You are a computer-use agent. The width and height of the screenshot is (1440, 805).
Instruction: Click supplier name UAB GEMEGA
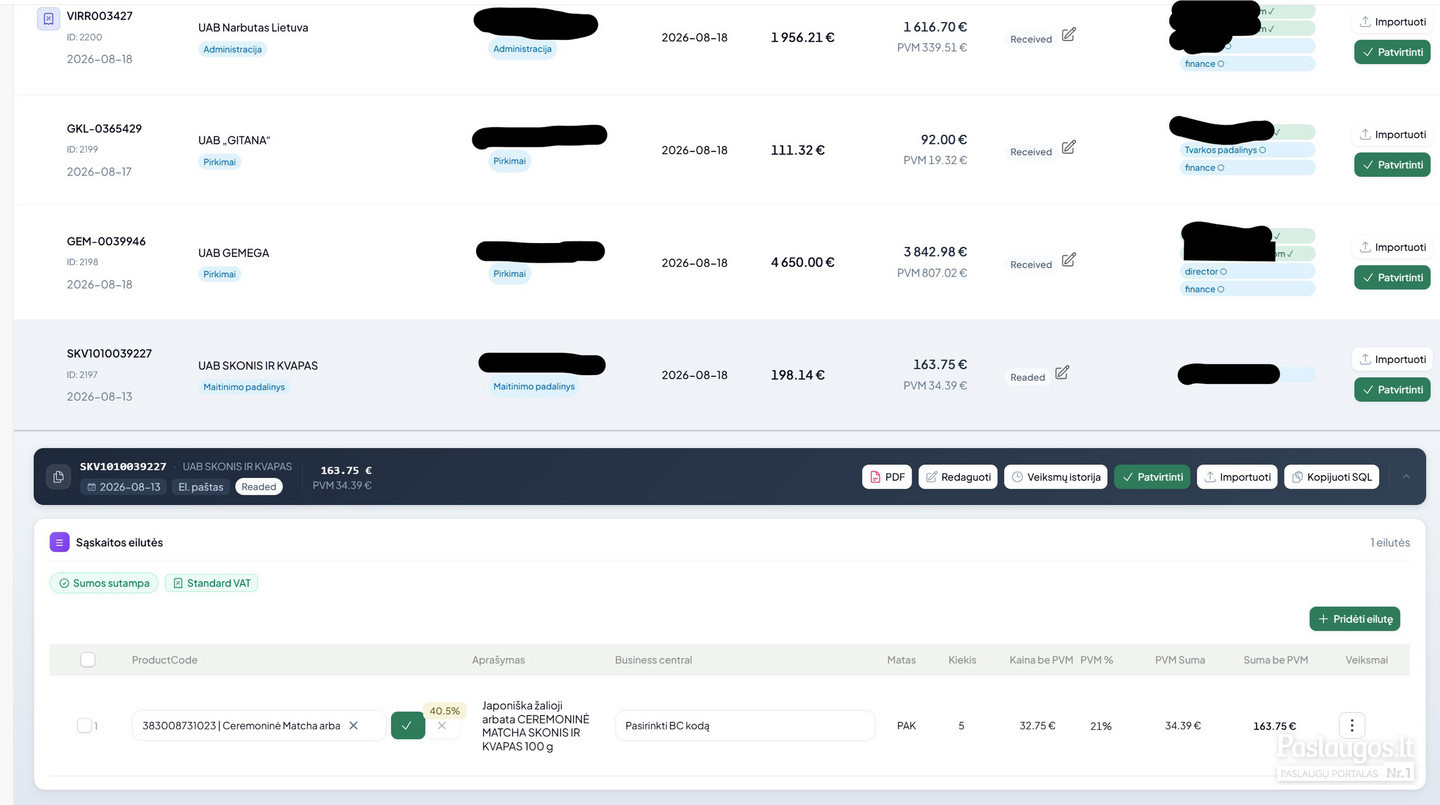pyautogui.click(x=233, y=253)
